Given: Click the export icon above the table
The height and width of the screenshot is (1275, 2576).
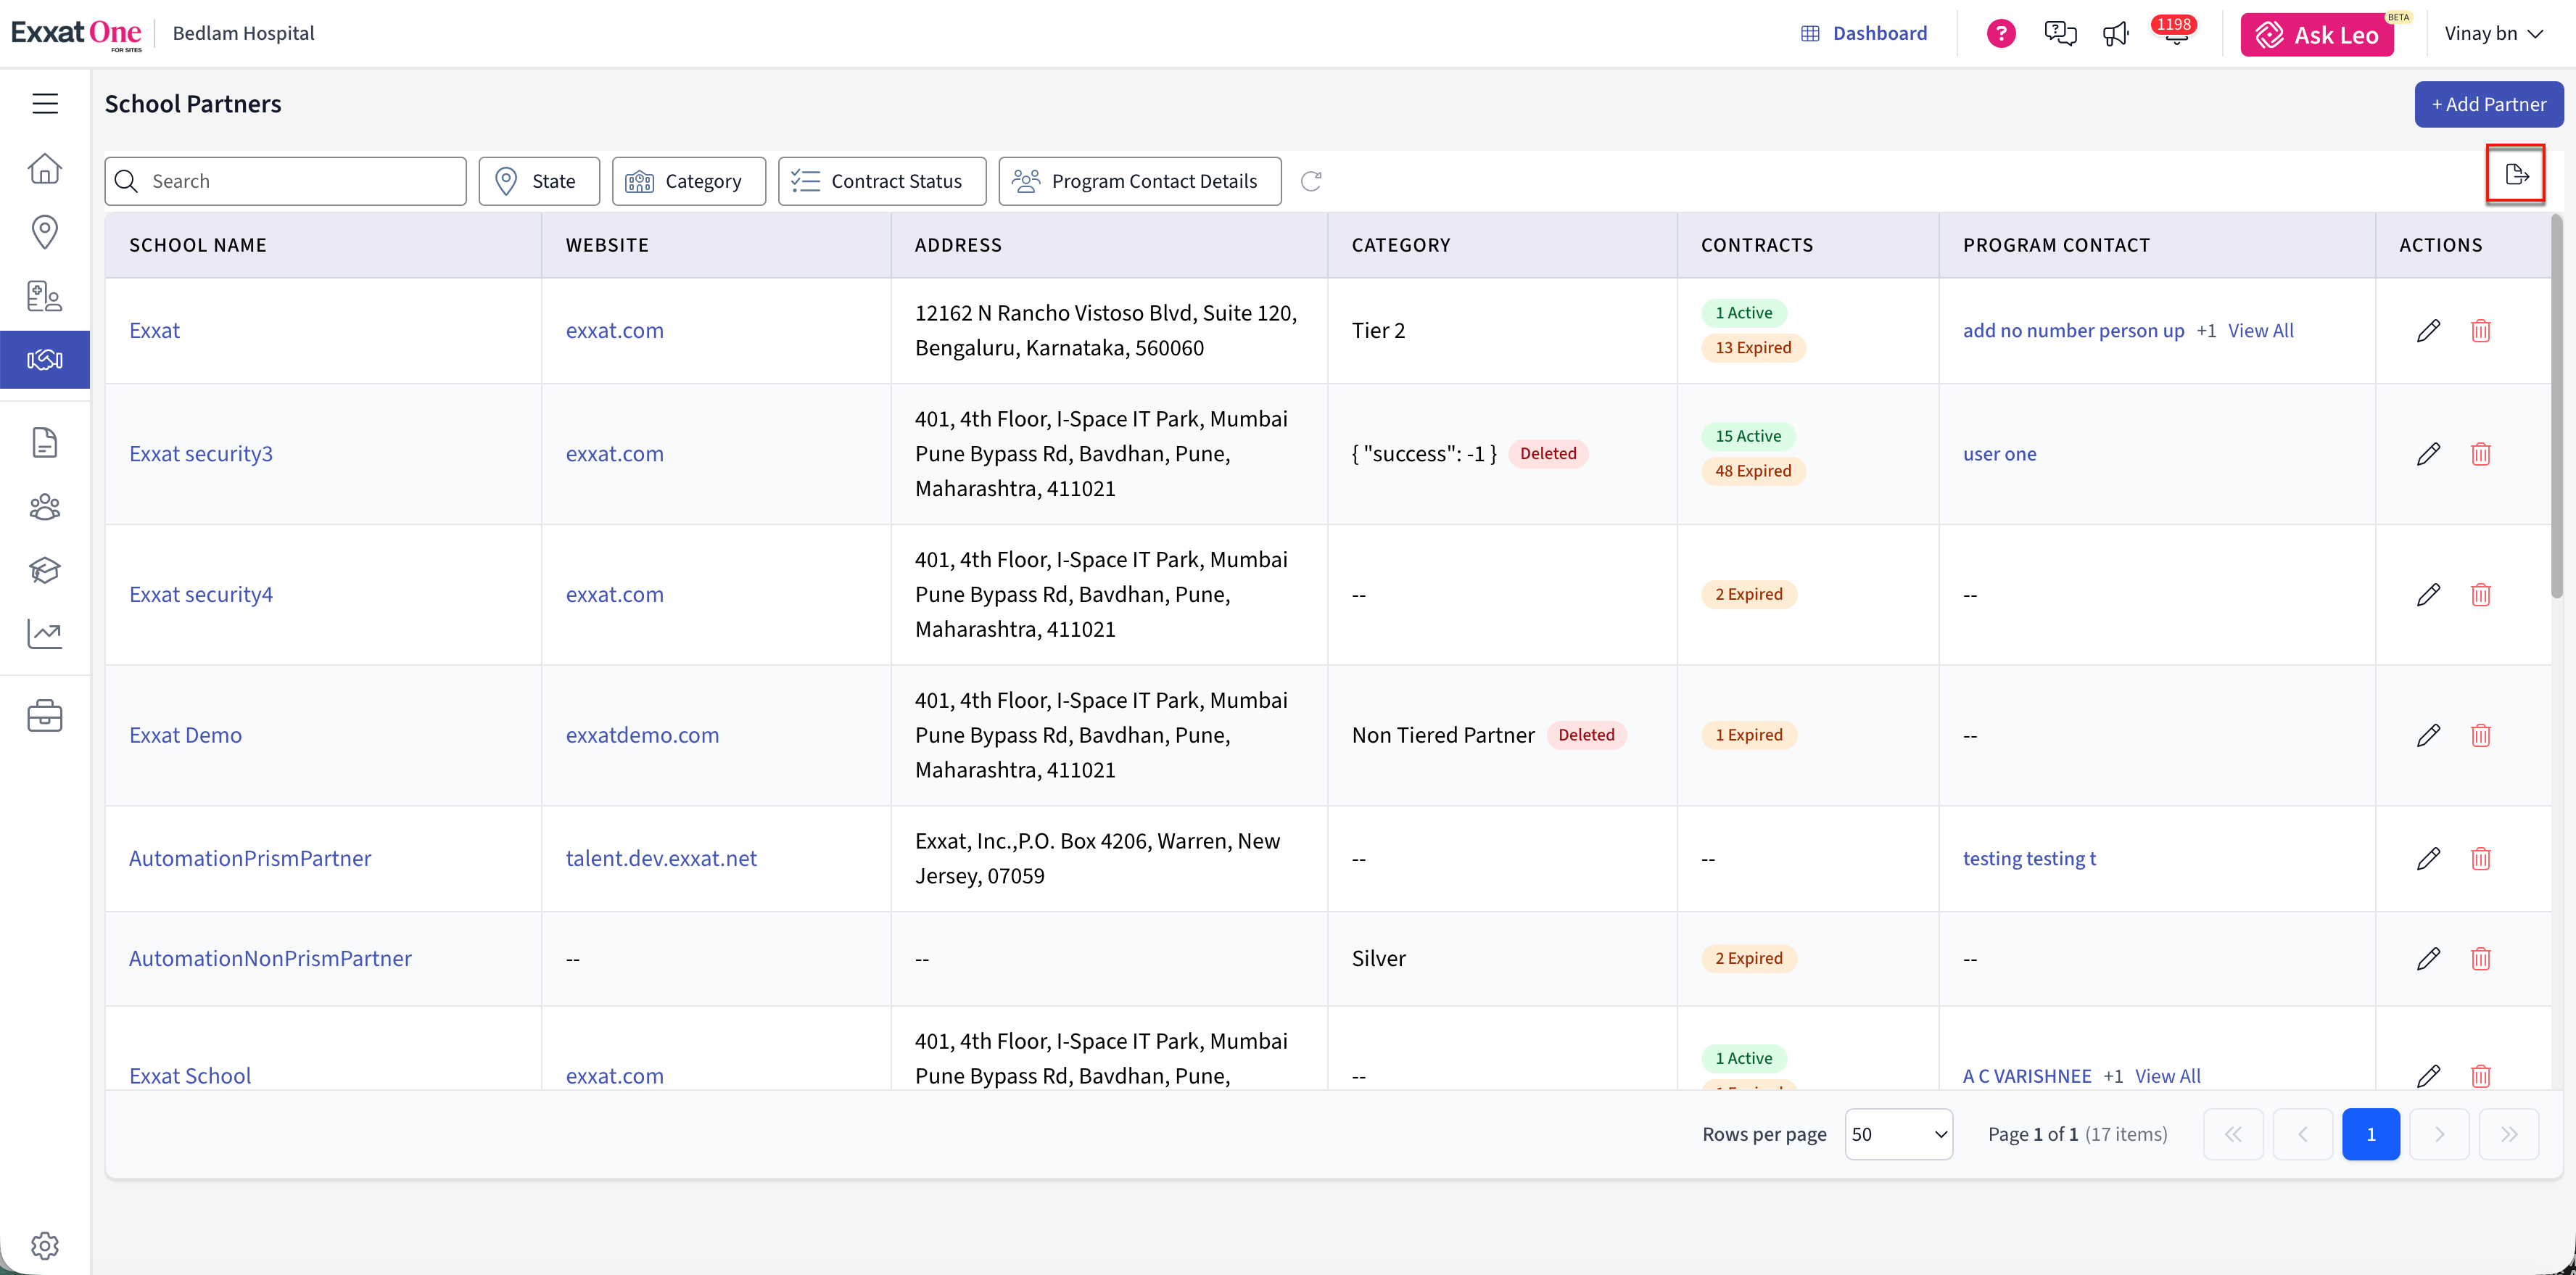Looking at the screenshot, I should [2516, 176].
